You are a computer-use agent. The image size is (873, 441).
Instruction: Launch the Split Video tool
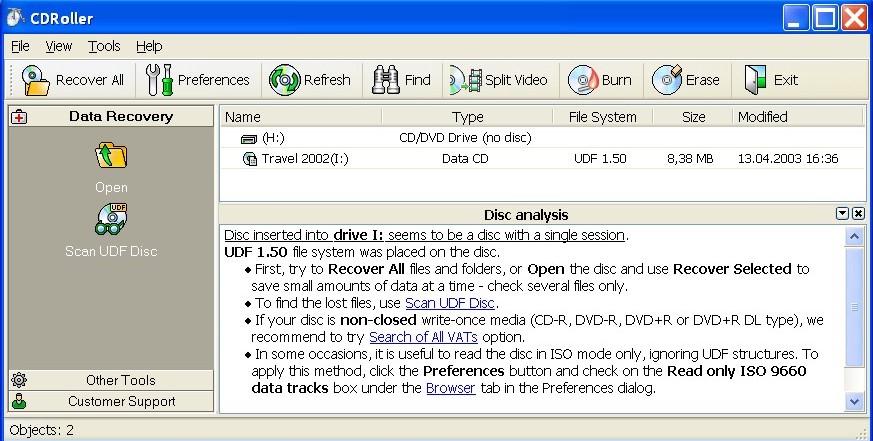498,80
